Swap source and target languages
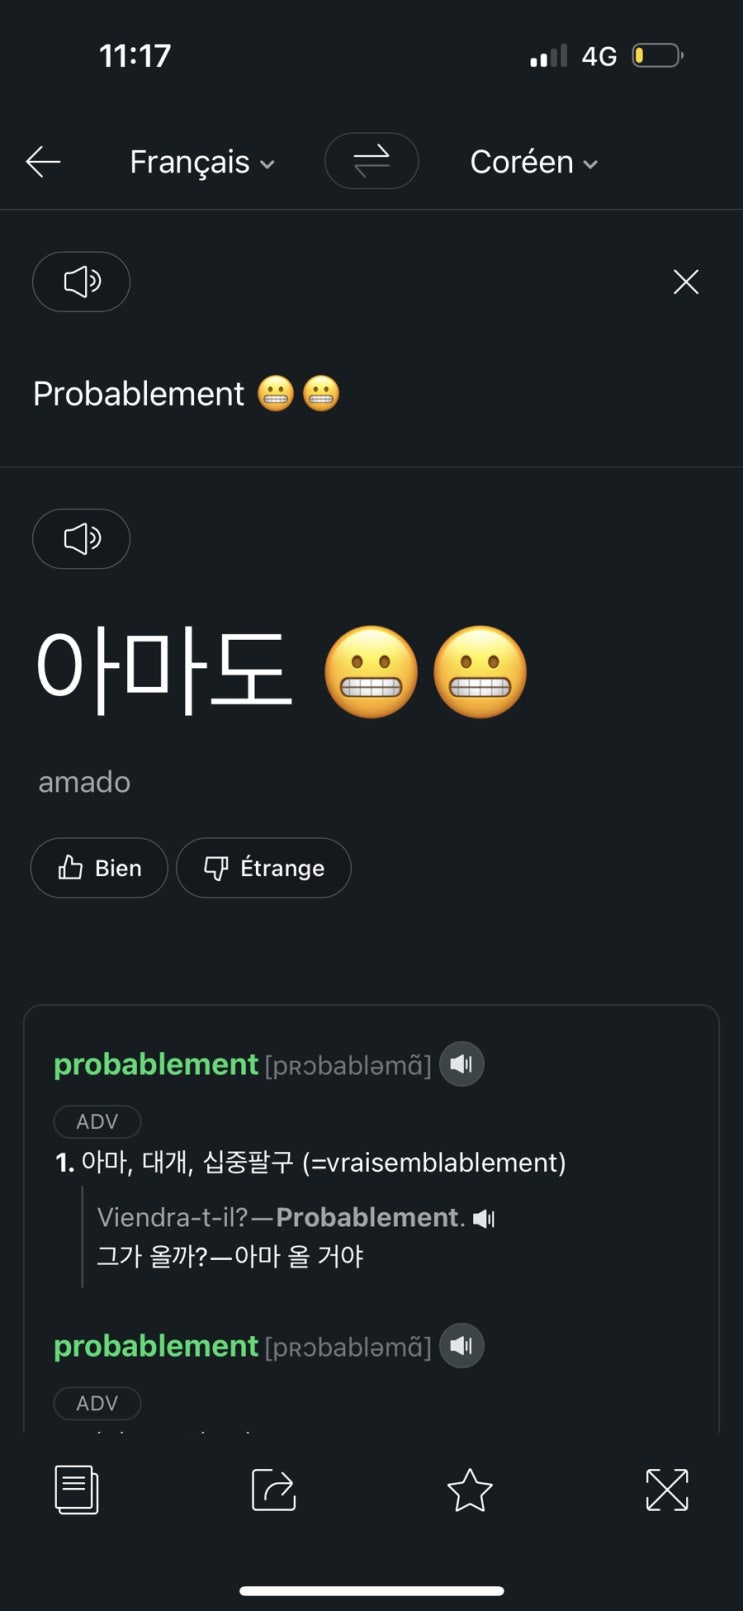This screenshot has width=743, height=1611. [x=371, y=161]
